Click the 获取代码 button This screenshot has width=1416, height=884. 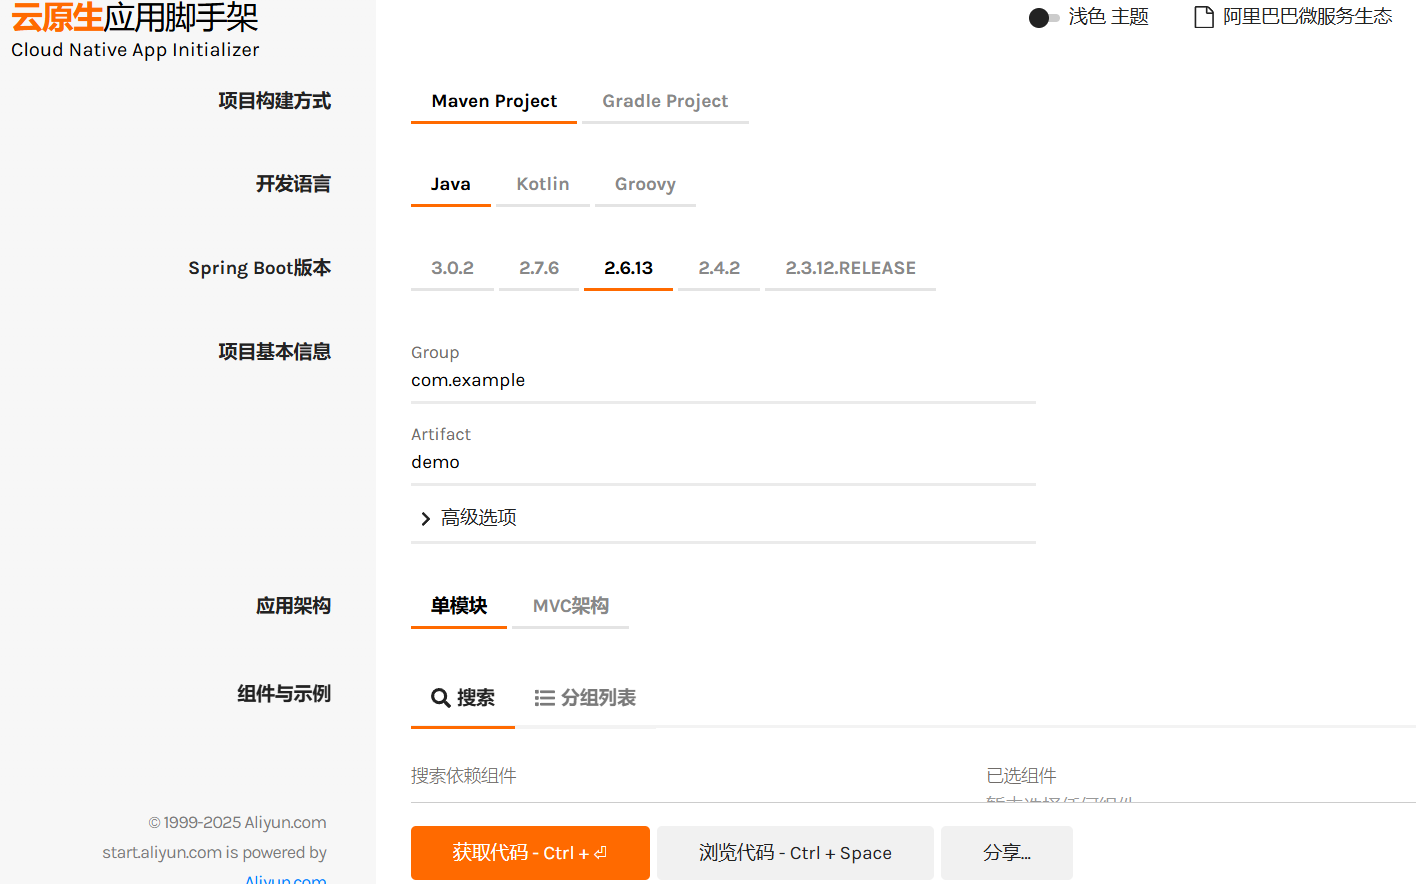530,853
